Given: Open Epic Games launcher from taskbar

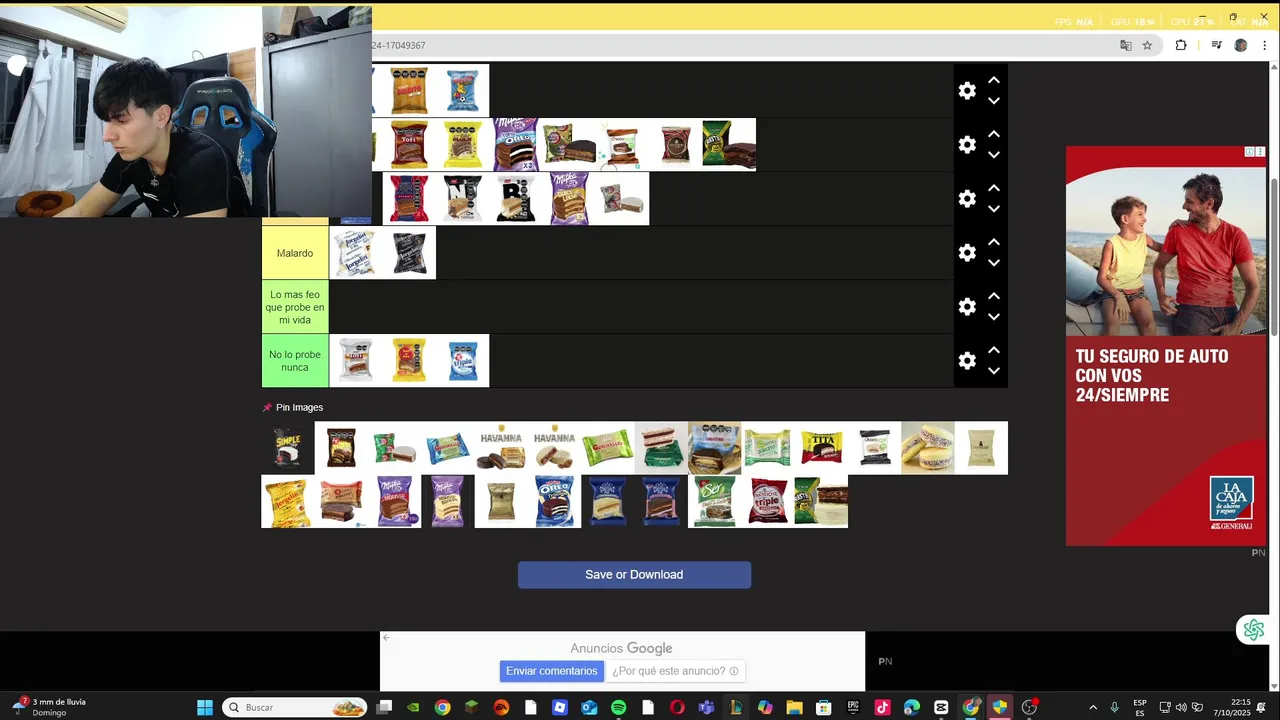Looking at the screenshot, I should pos(853,707).
